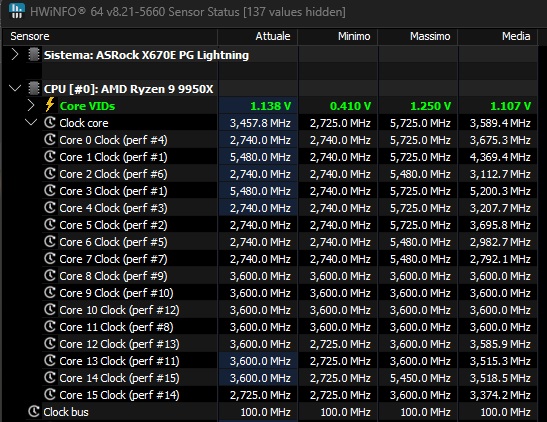The image size is (547, 422).
Task: Click Core VIDs current value 1.138 V
Action: 271,106
